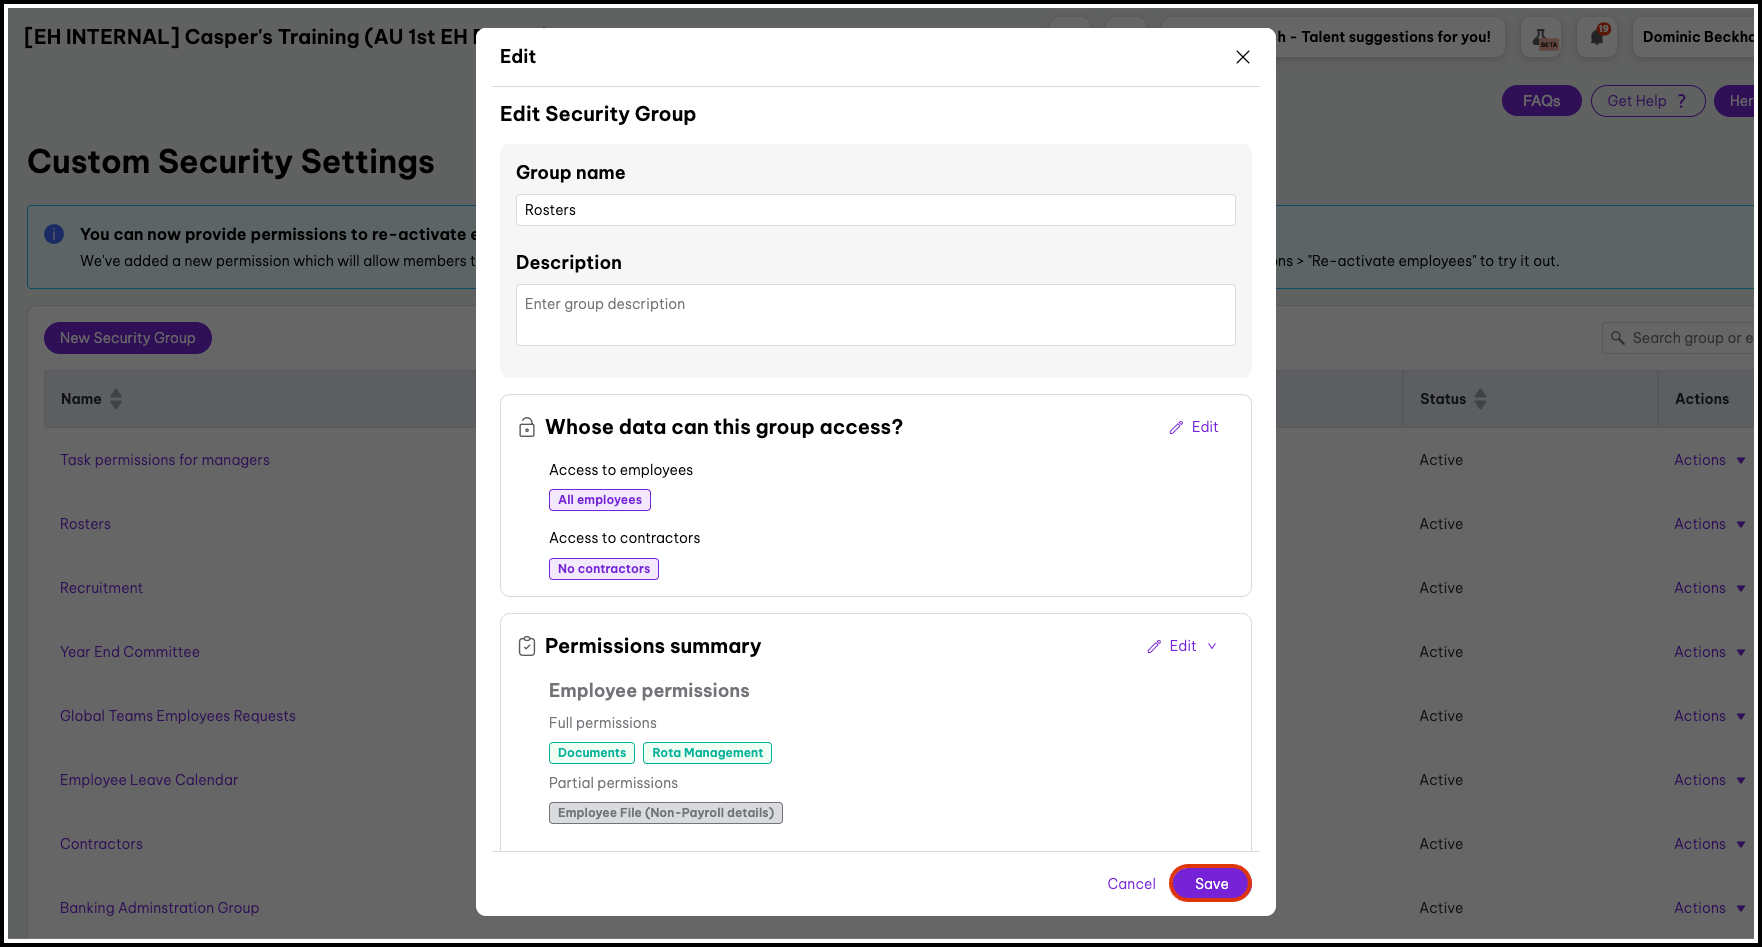The height and width of the screenshot is (947, 1762).
Task: Click the search magnifier icon
Action: point(1618,338)
